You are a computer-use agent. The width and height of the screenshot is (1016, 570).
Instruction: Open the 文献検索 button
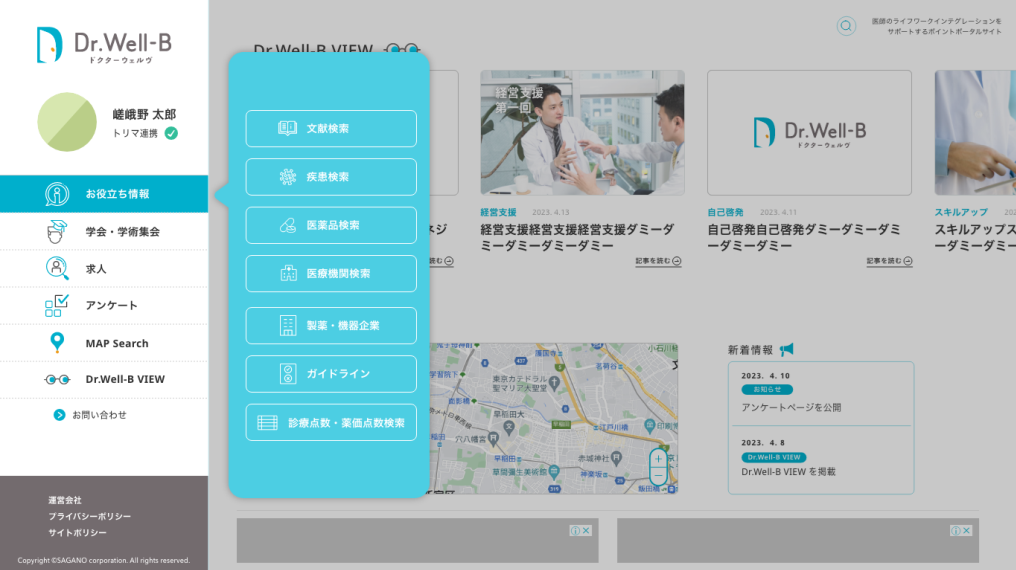coord(331,128)
